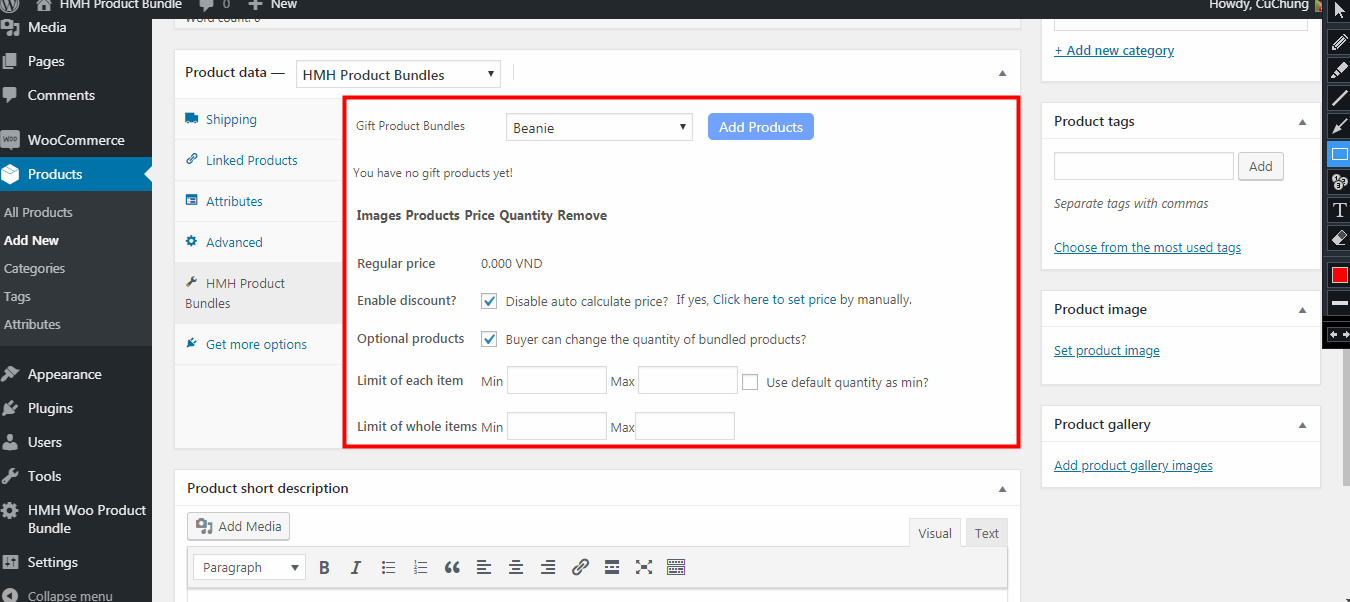Screen dimensions: 1350x602
Task: Open the Advanced product data tab
Action: [x=259, y=242]
